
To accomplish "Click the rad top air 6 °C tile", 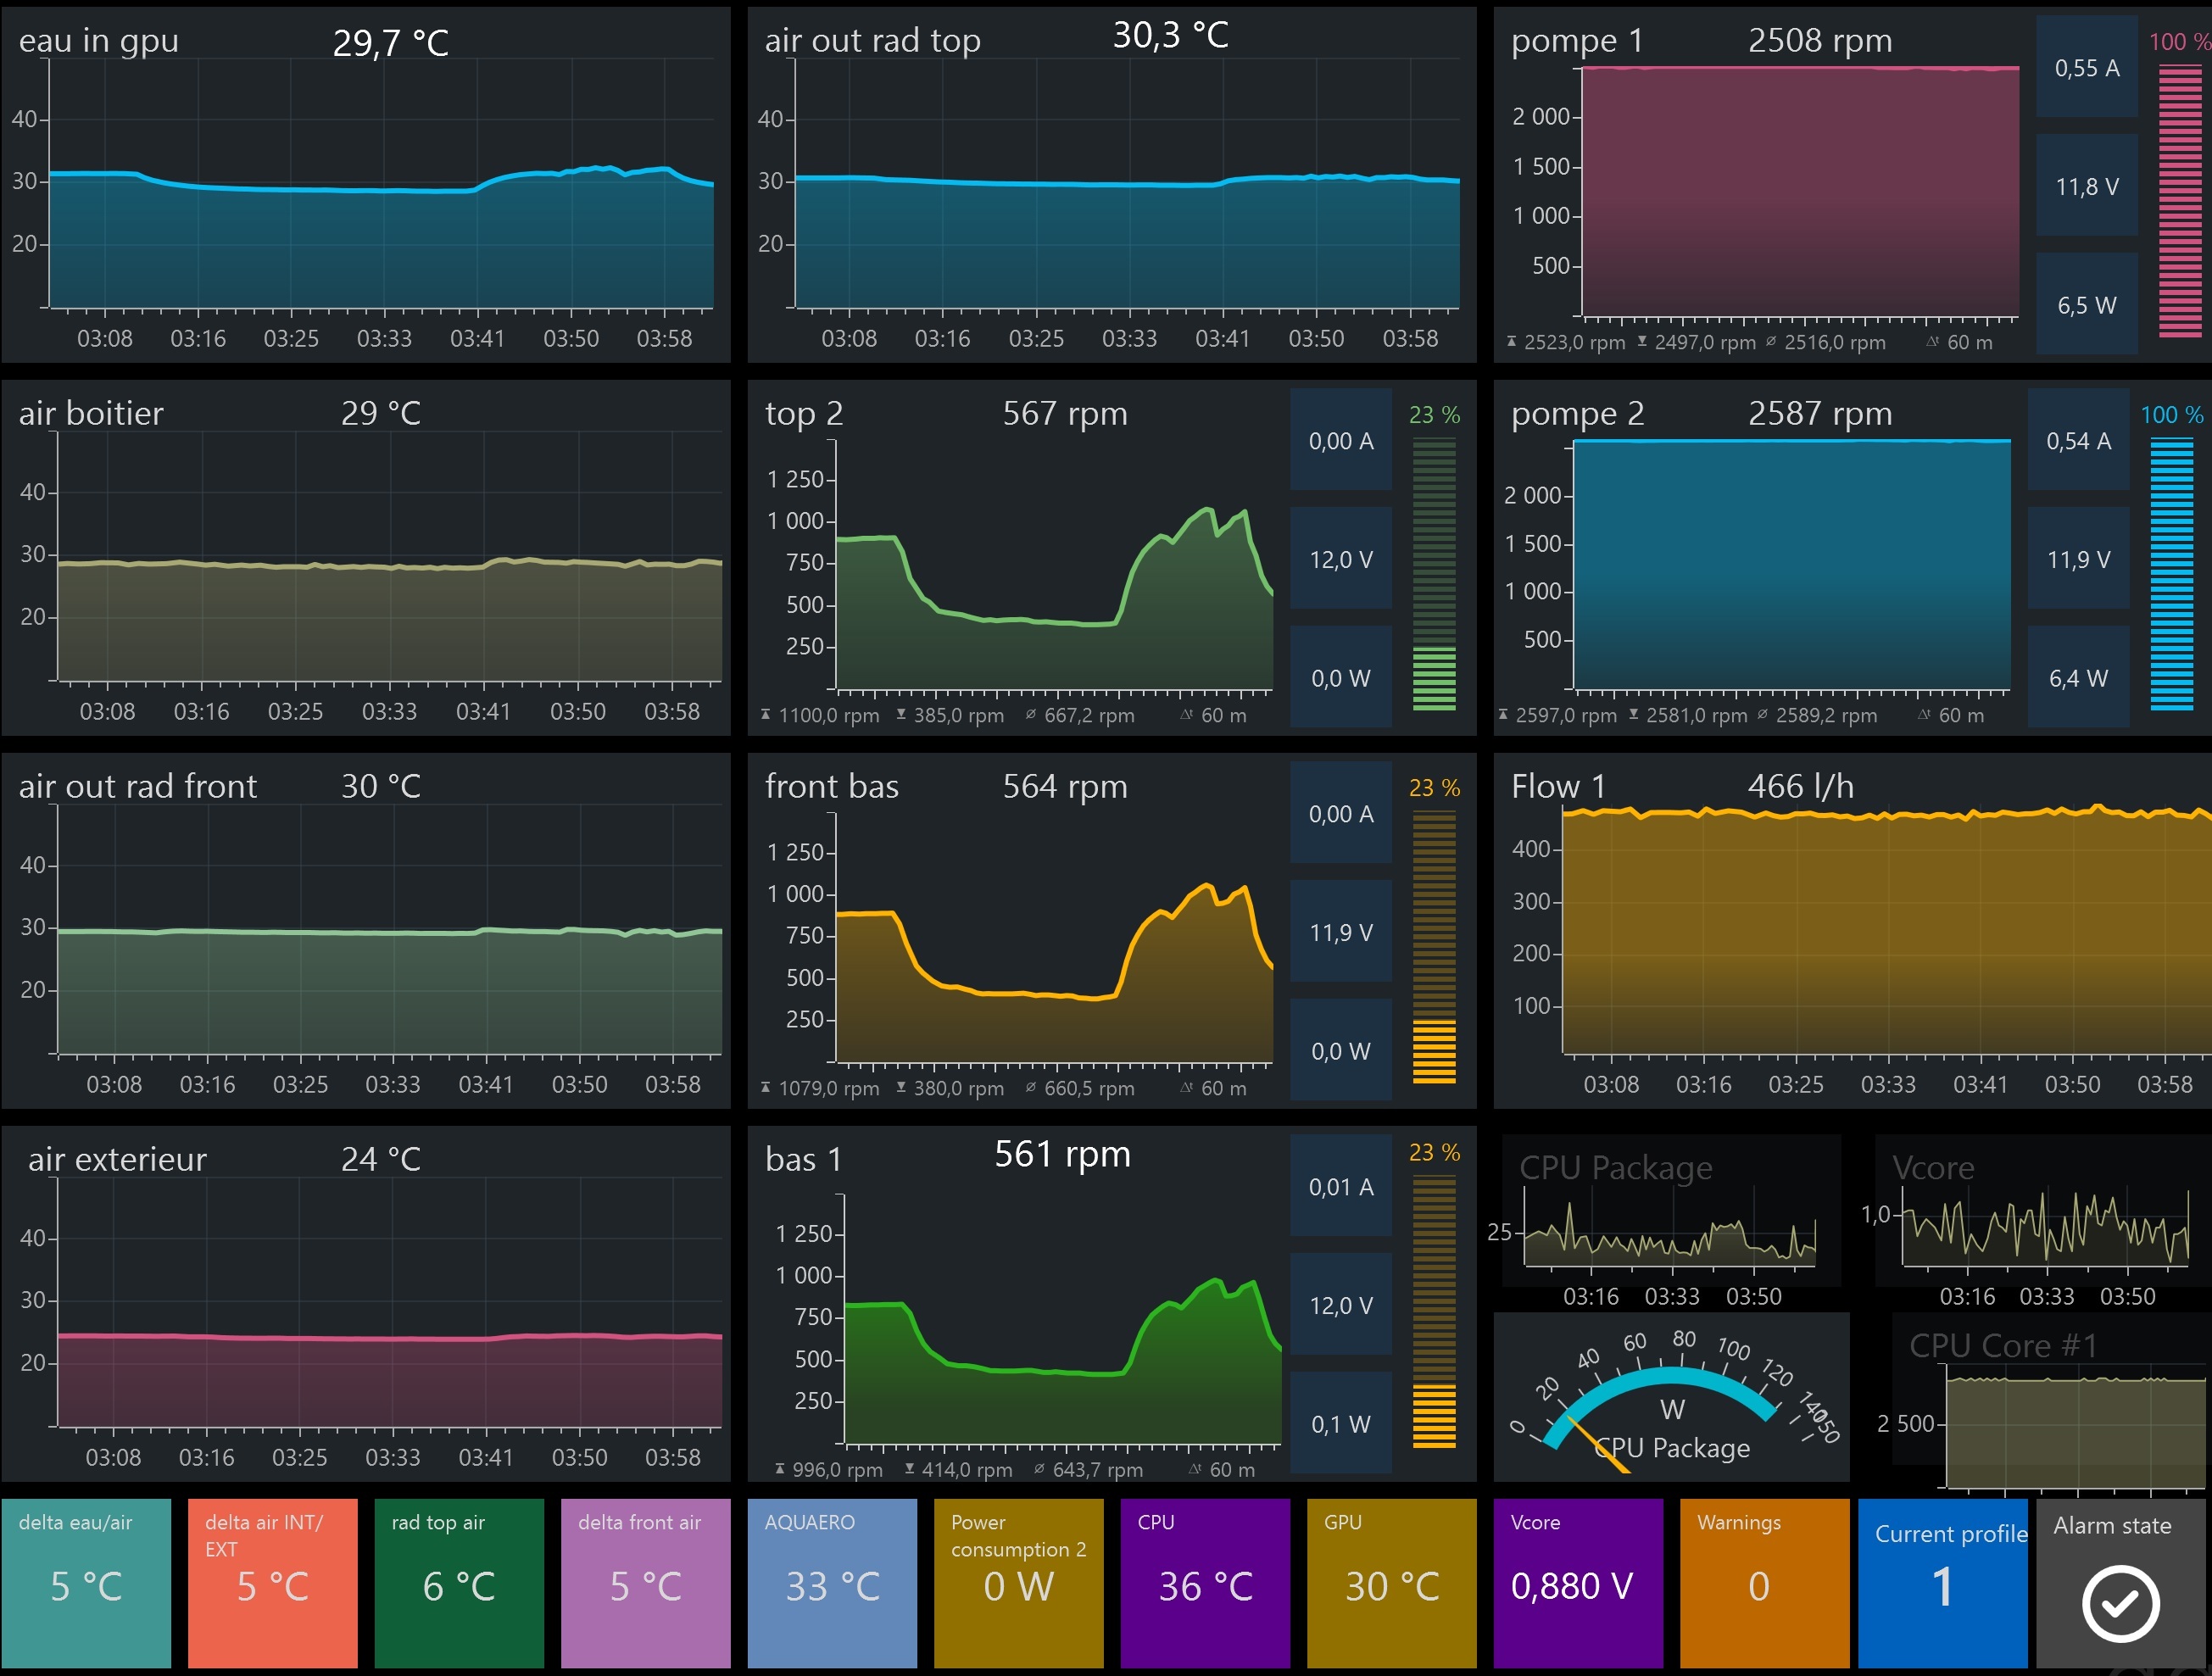I will (459, 1582).
